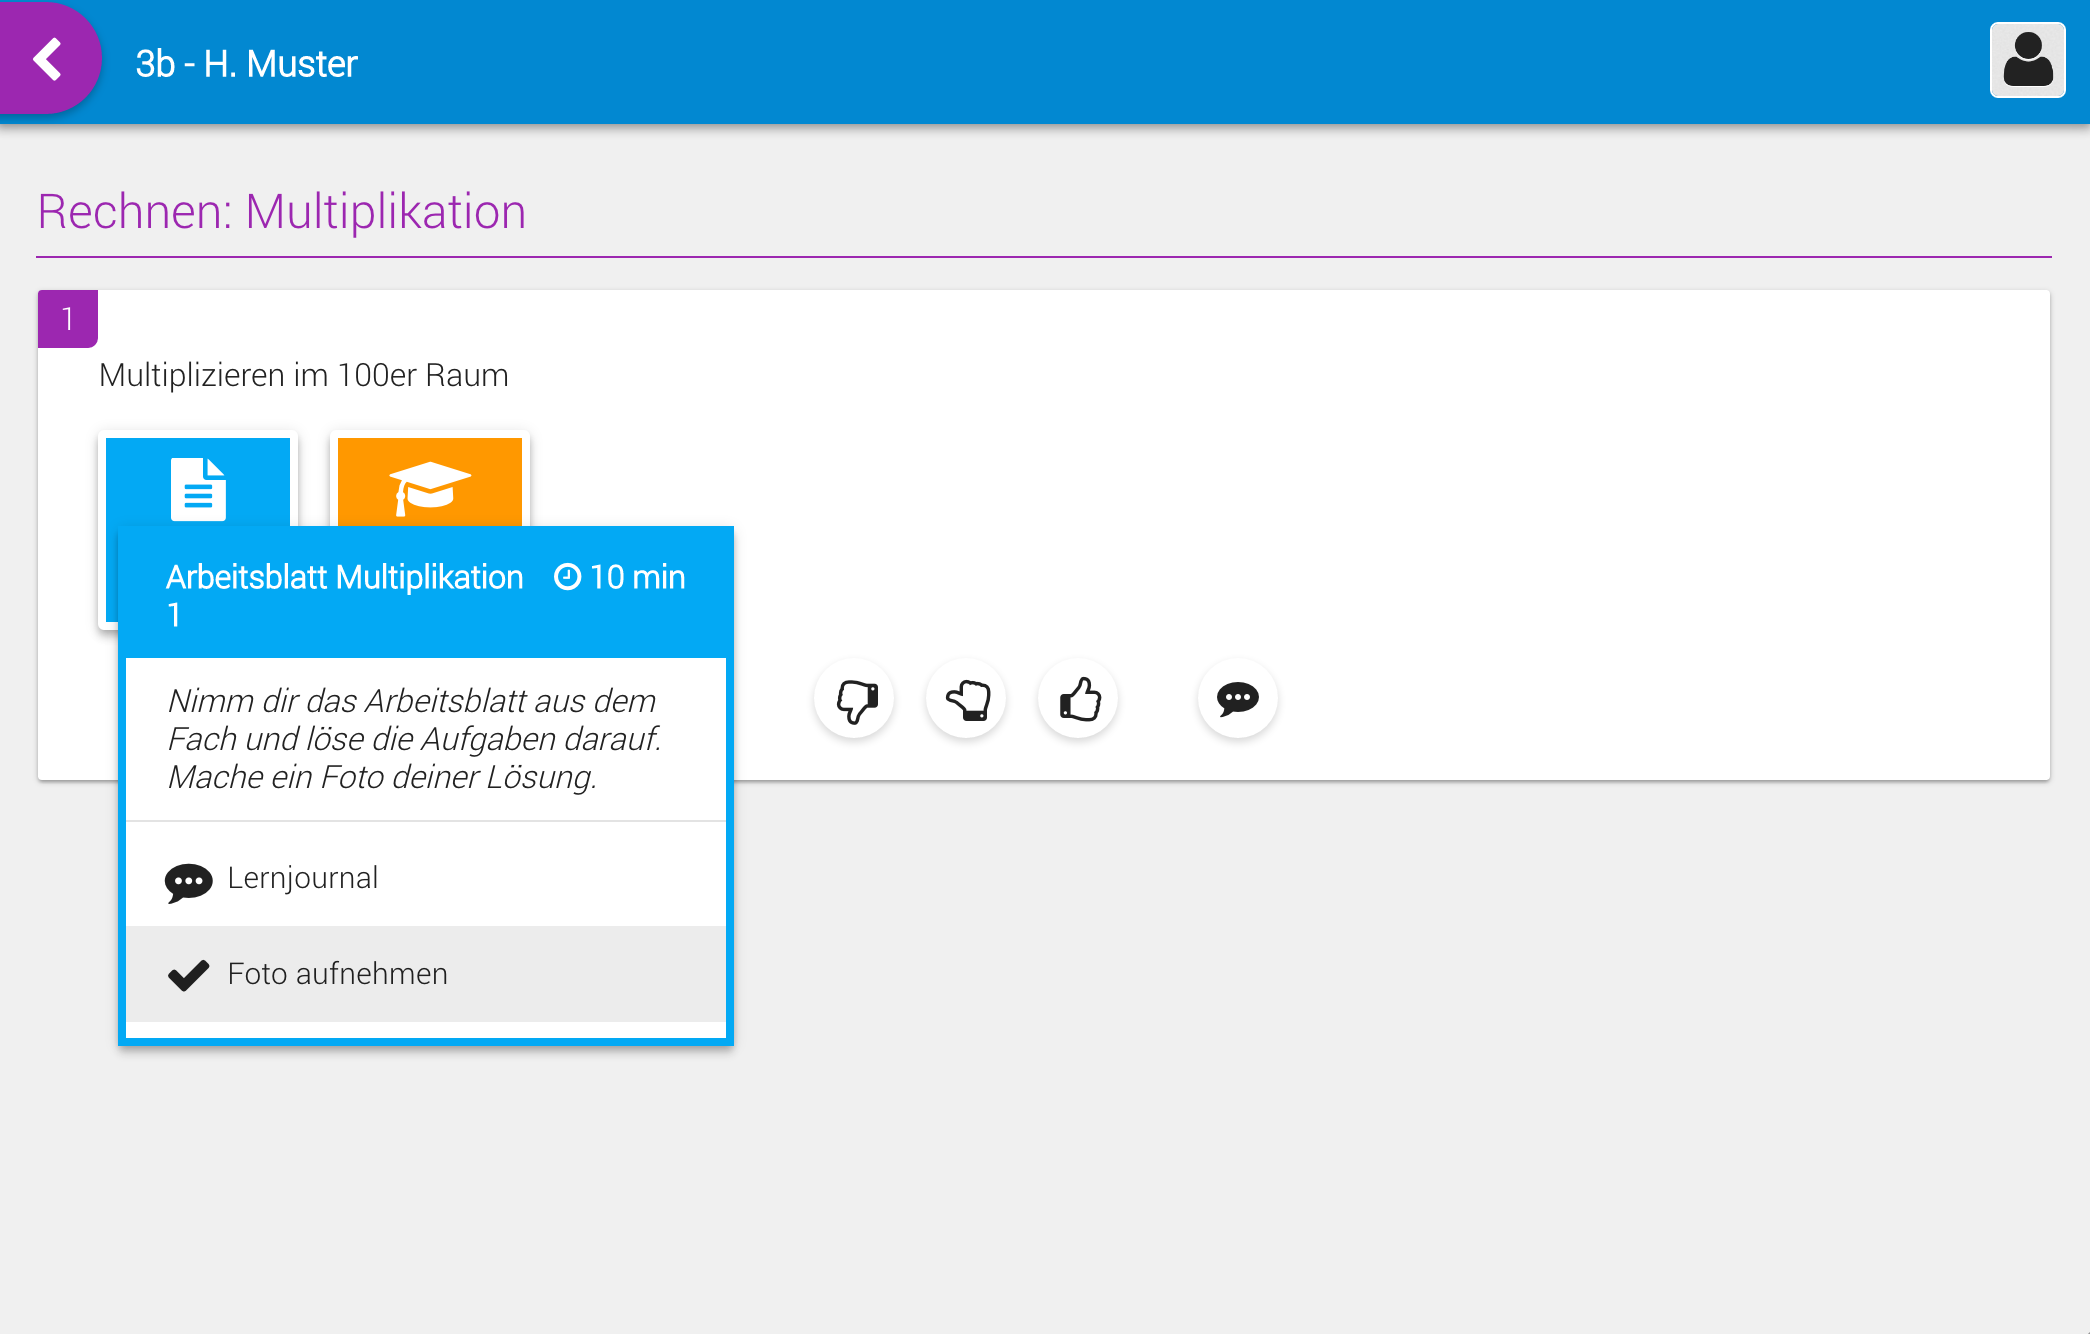Click the 10 min duration label
The width and height of the screenshot is (2090, 1334).
coord(637,577)
